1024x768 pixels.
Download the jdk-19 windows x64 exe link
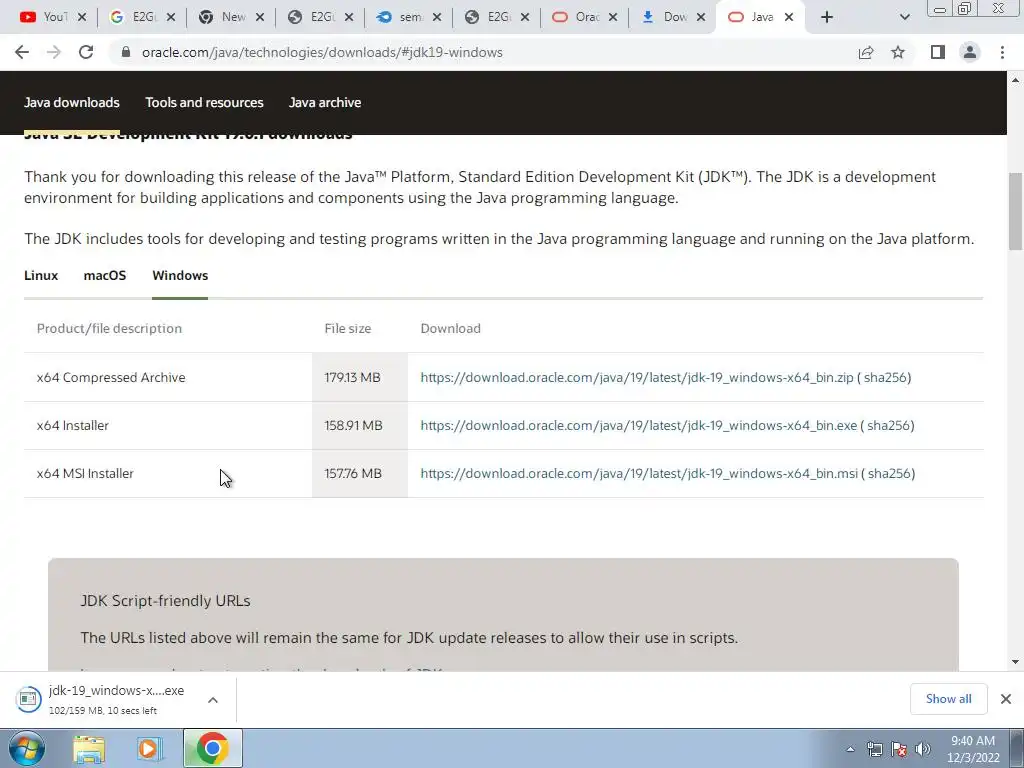pos(639,425)
